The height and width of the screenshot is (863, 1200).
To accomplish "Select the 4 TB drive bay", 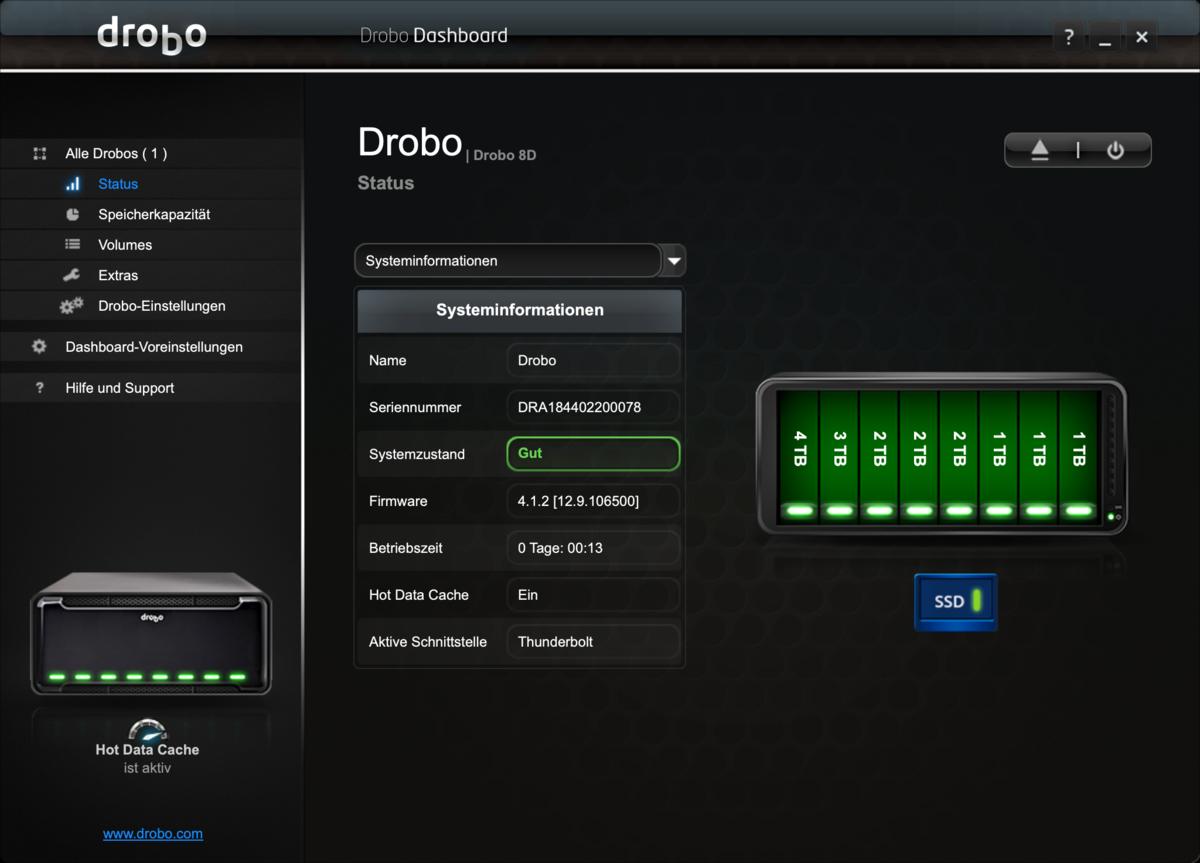I will [x=799, y=456].
